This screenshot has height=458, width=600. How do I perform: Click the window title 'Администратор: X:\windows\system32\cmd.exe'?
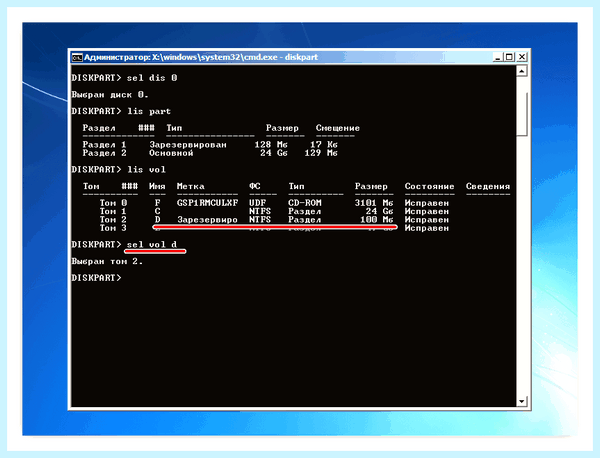pos(181,57)
